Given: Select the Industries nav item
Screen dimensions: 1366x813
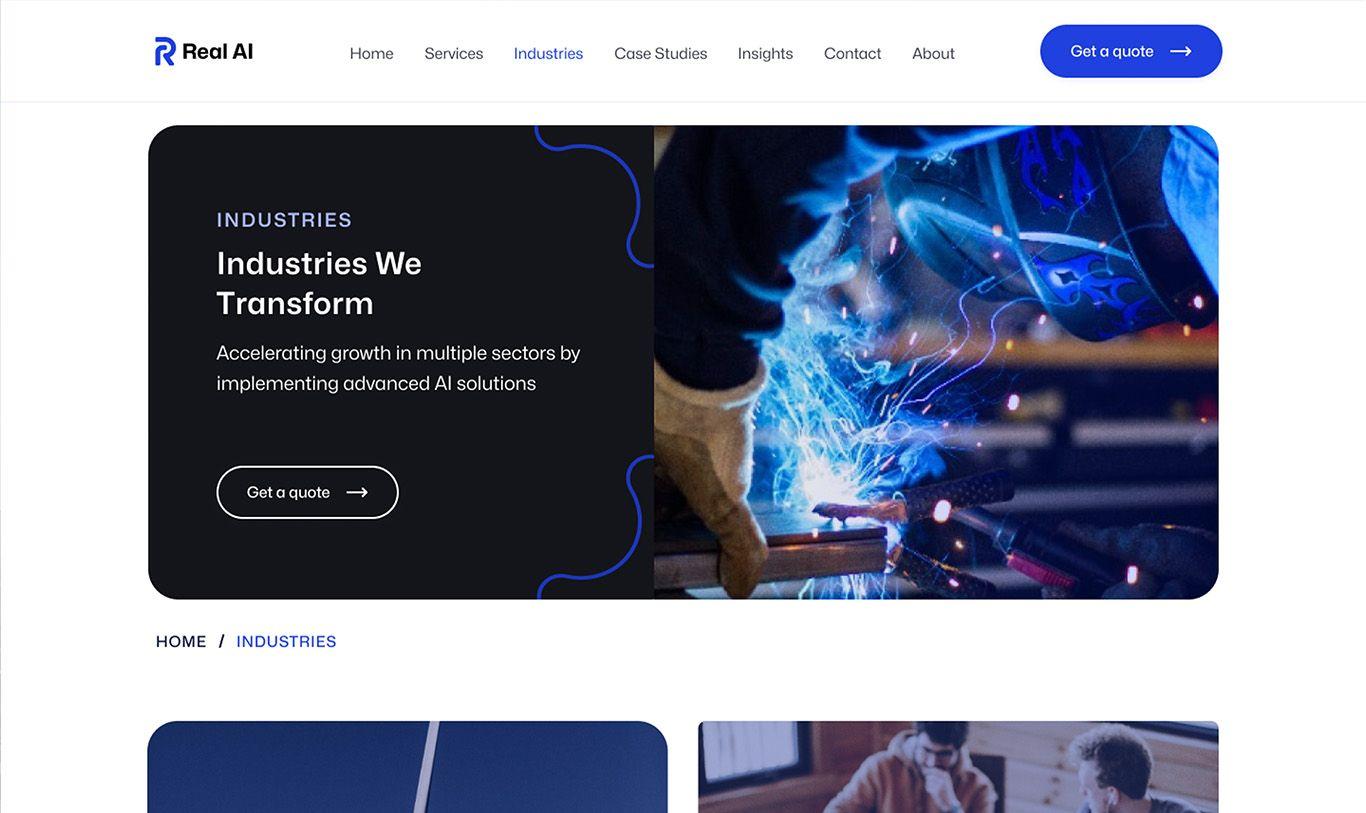Looking at the screenshot, I should [x=548, y=53].
